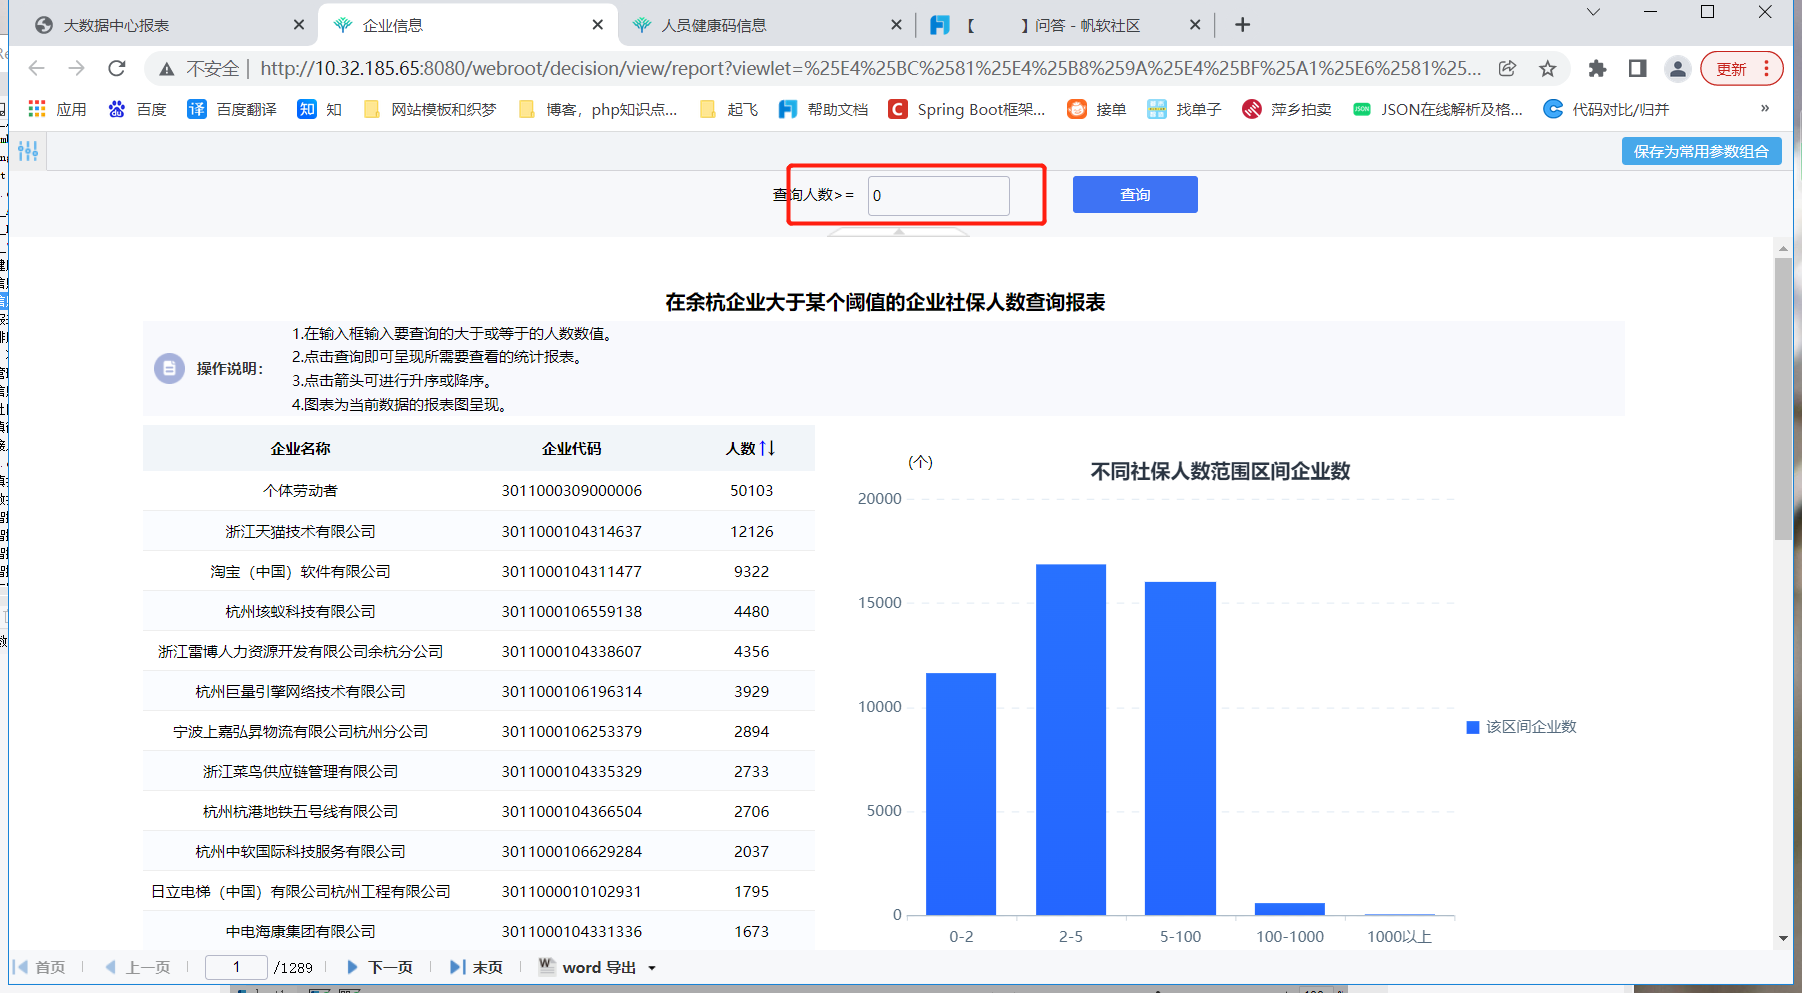Click the share page icon in address bar
1802x993 pixels.
tap(1507, 68)
